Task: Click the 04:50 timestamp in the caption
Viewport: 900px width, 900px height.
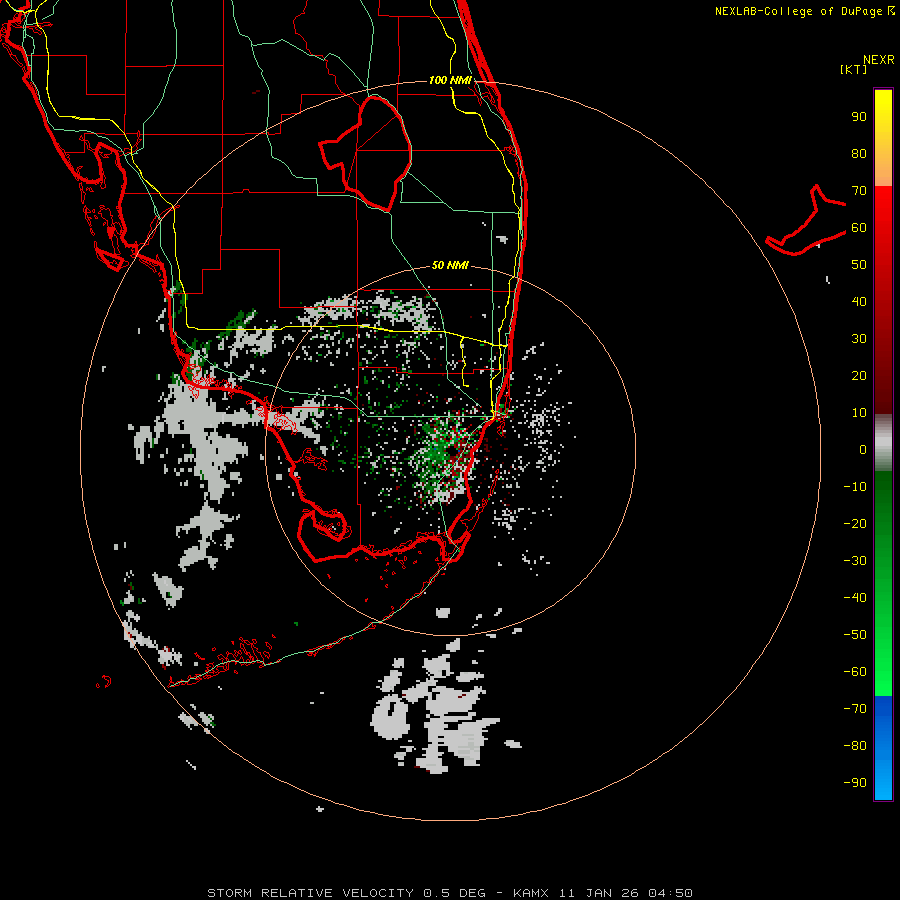Action: point(670,893)
